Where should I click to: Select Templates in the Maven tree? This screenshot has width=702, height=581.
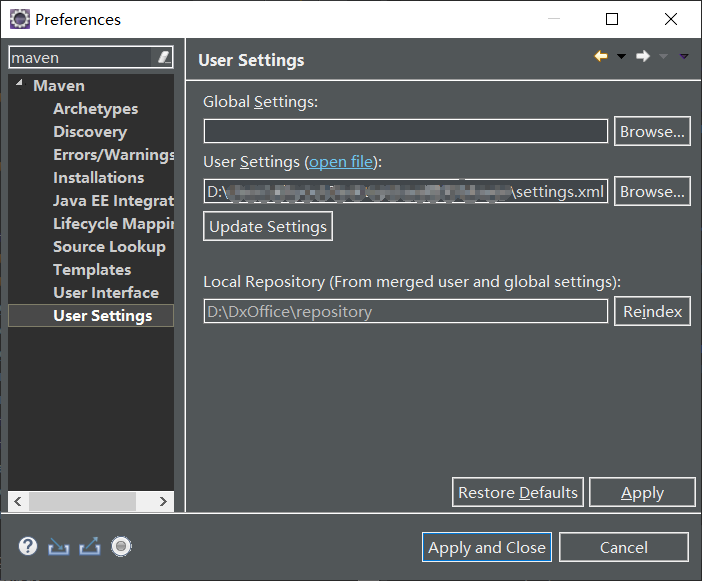92,270
